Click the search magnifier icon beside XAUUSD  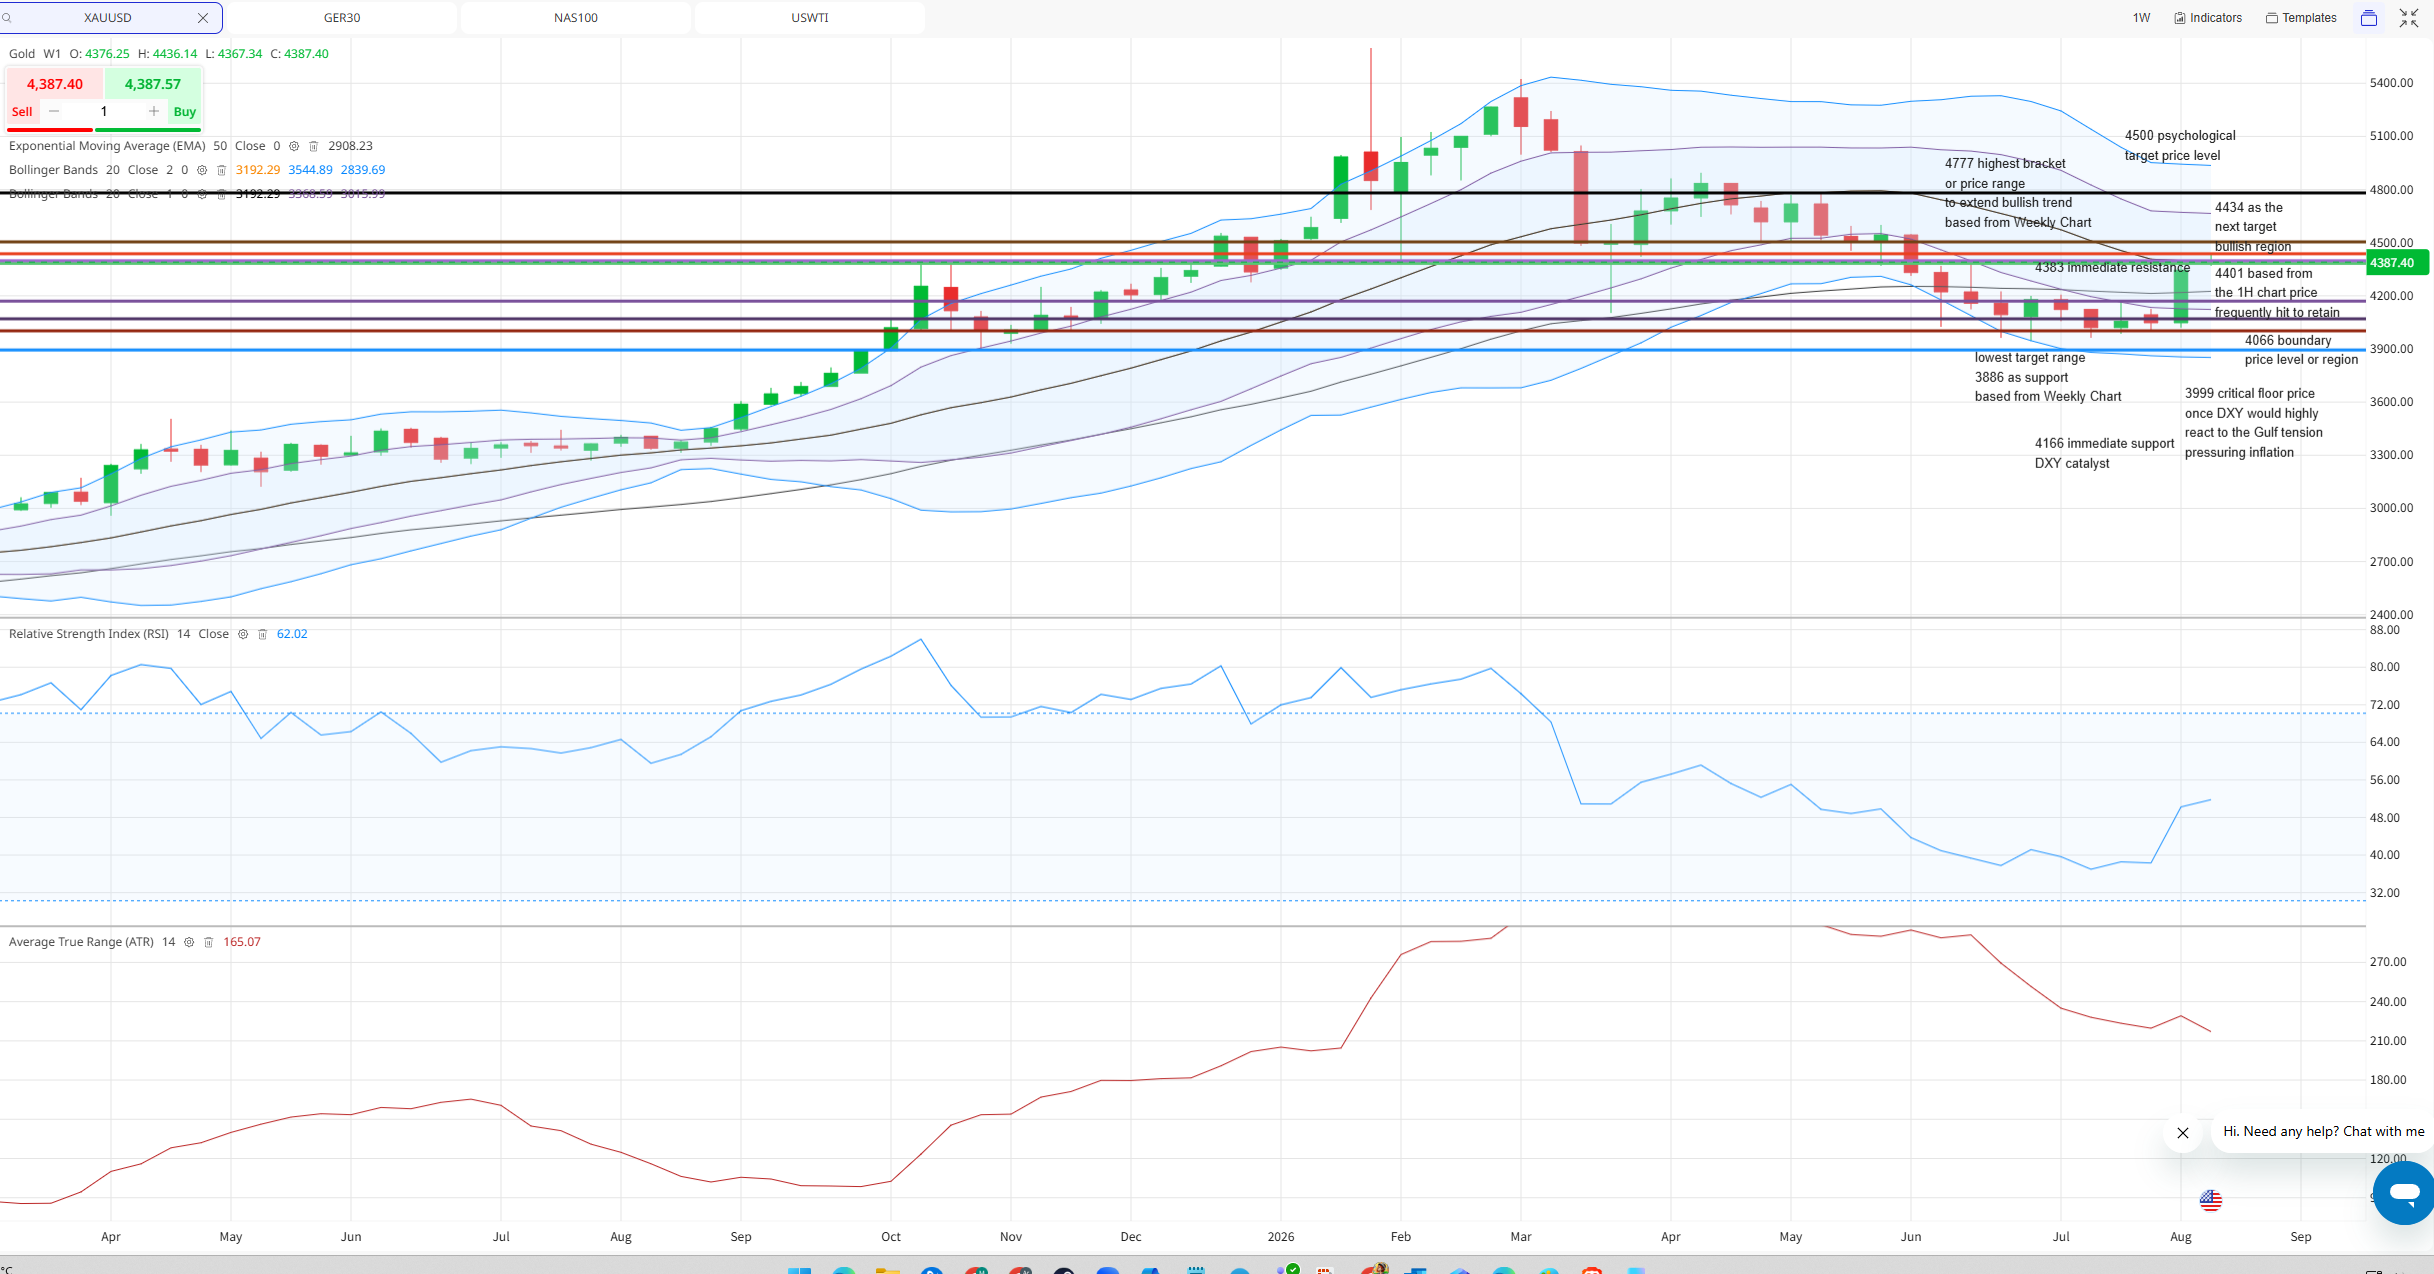[x=7, y=18]
